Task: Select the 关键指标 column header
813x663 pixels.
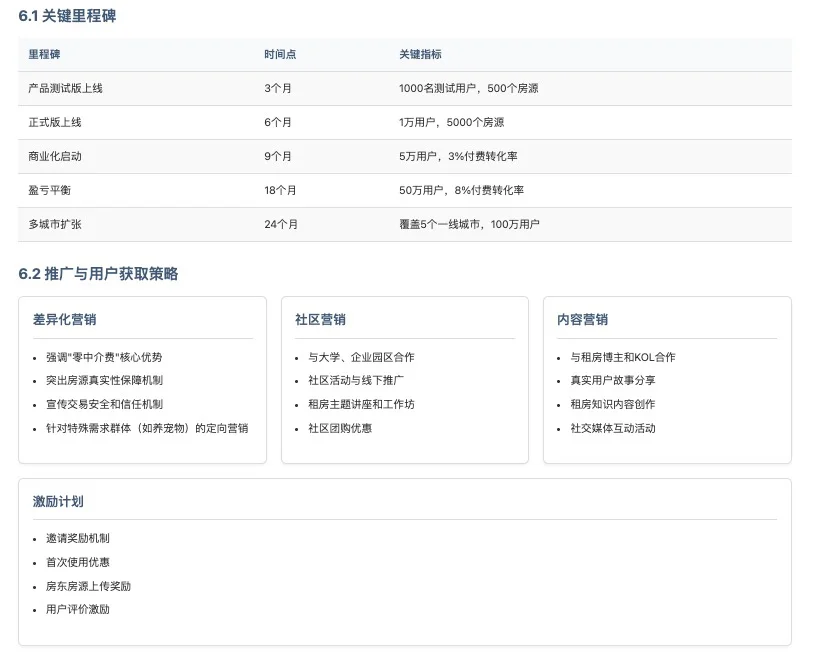Action: click(x=420, y=54)
